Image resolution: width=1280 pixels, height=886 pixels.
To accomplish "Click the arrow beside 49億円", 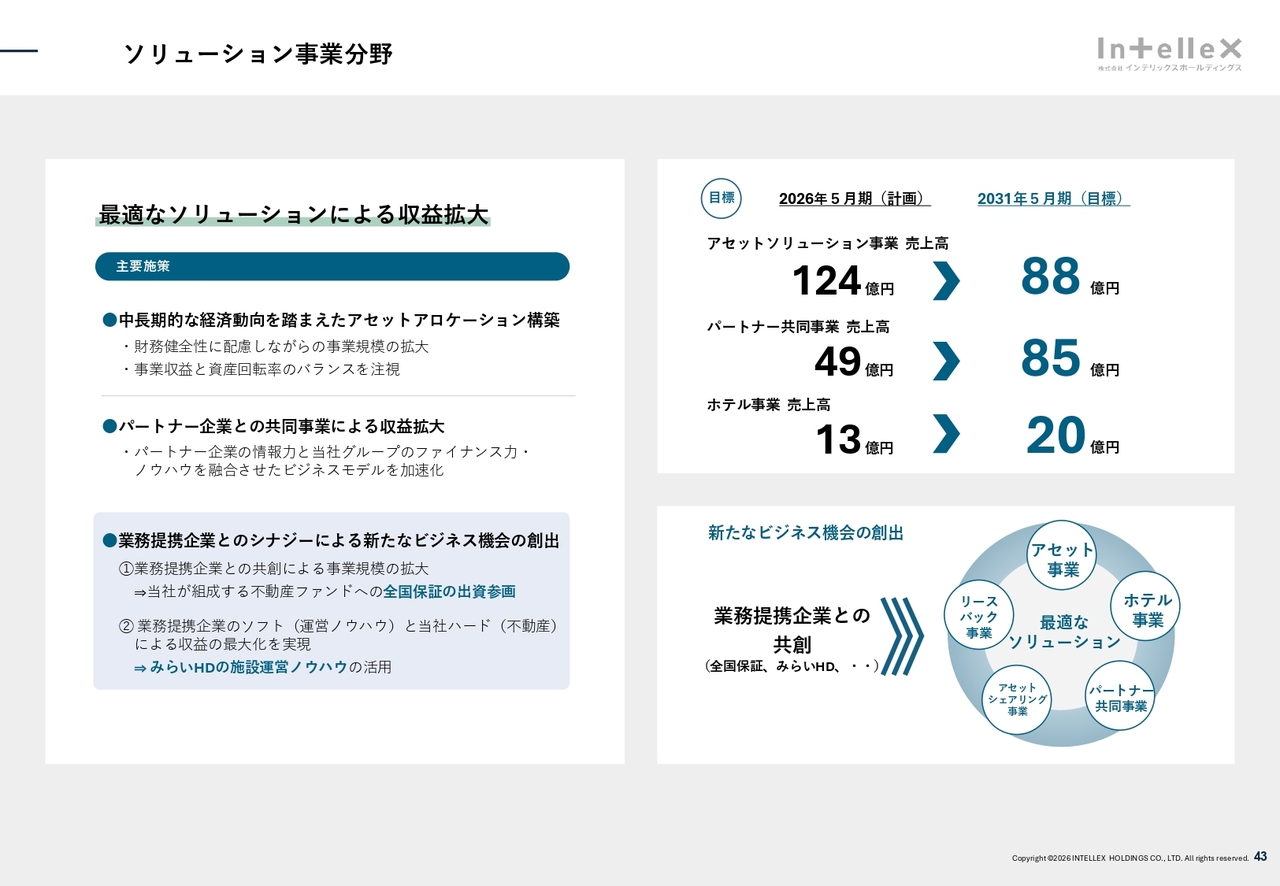I will tap(945, 361).
